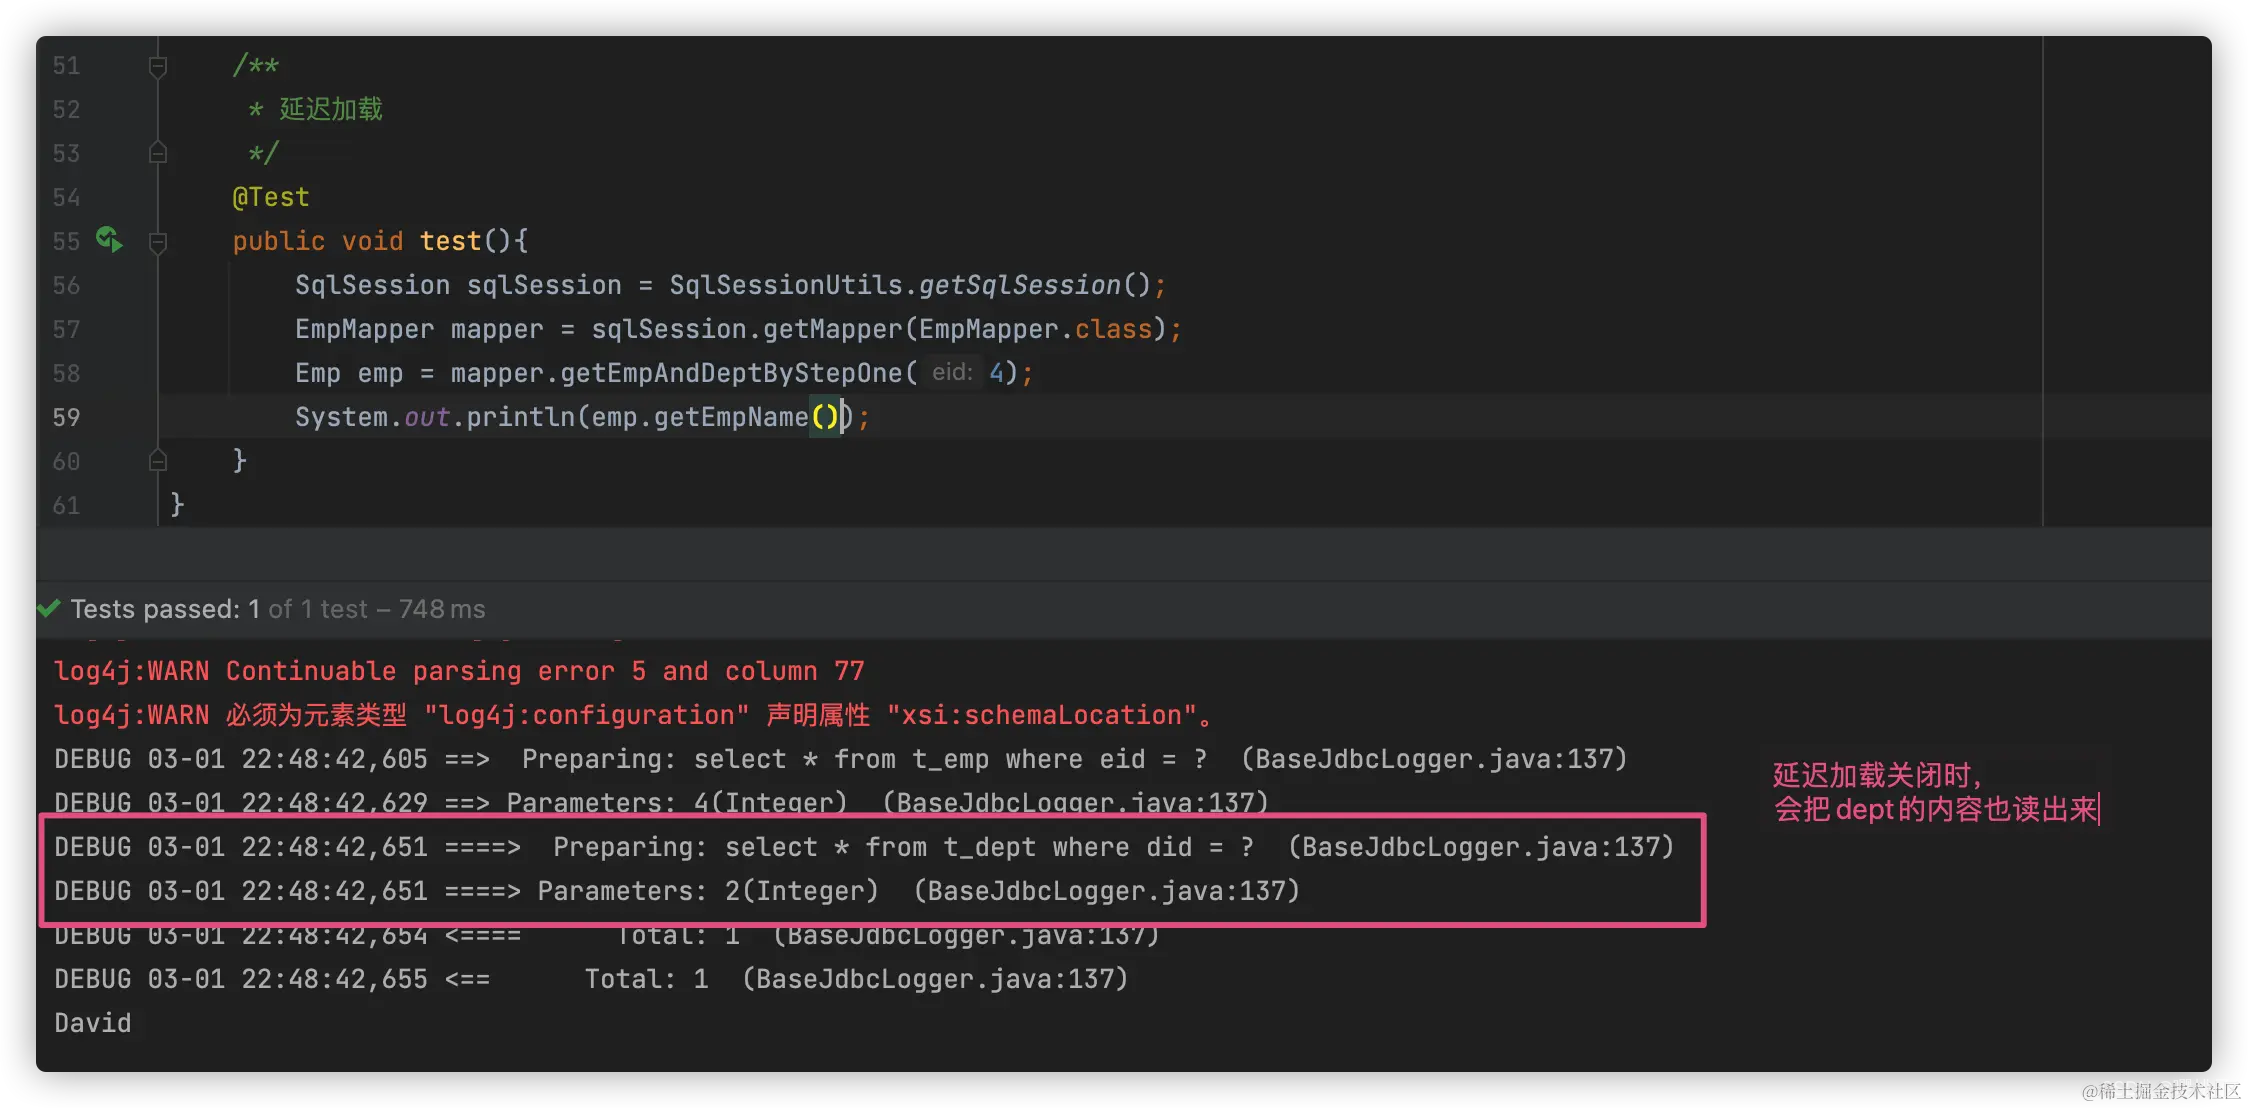Click the fold end marker at line 53

(157, 153)
